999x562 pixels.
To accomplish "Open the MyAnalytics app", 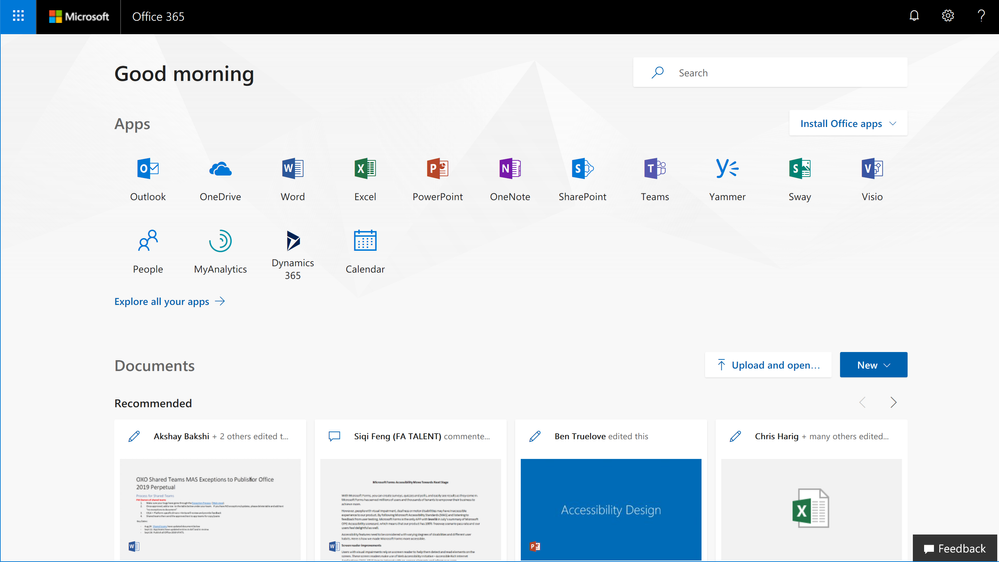I will point(220,252).
